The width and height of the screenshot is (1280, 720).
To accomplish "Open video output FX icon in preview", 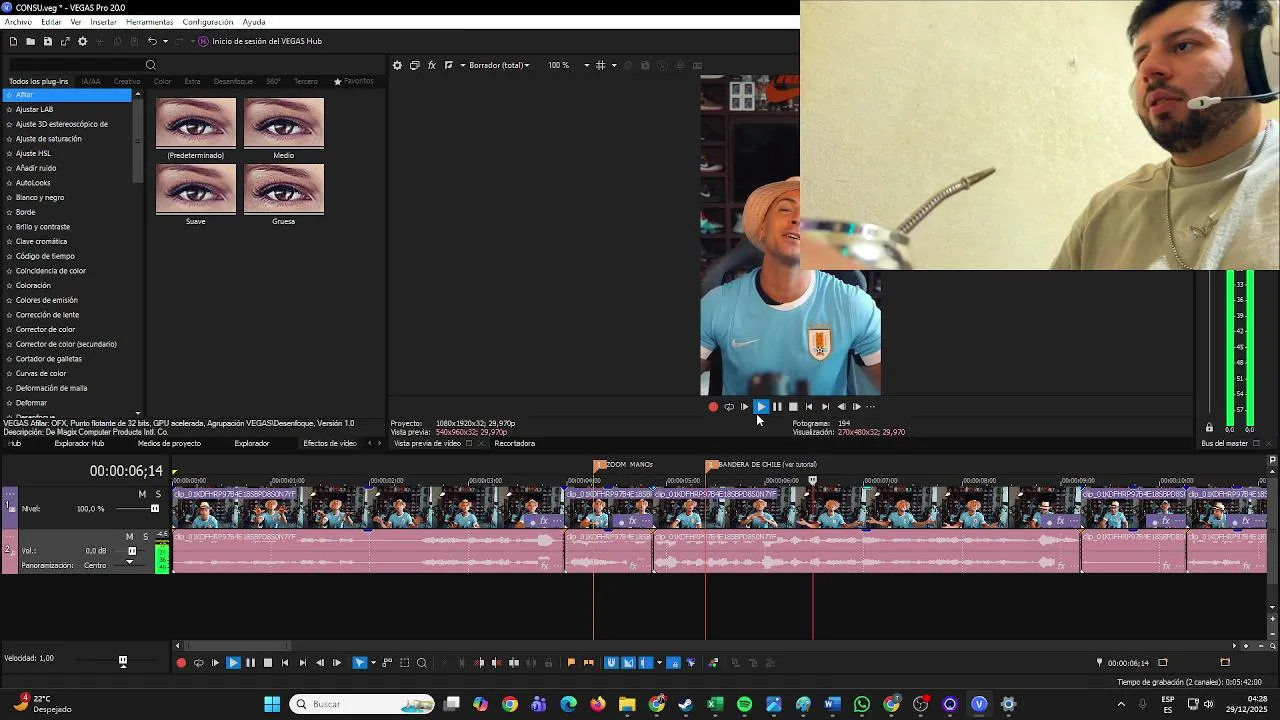I will (x=432, y=65).
